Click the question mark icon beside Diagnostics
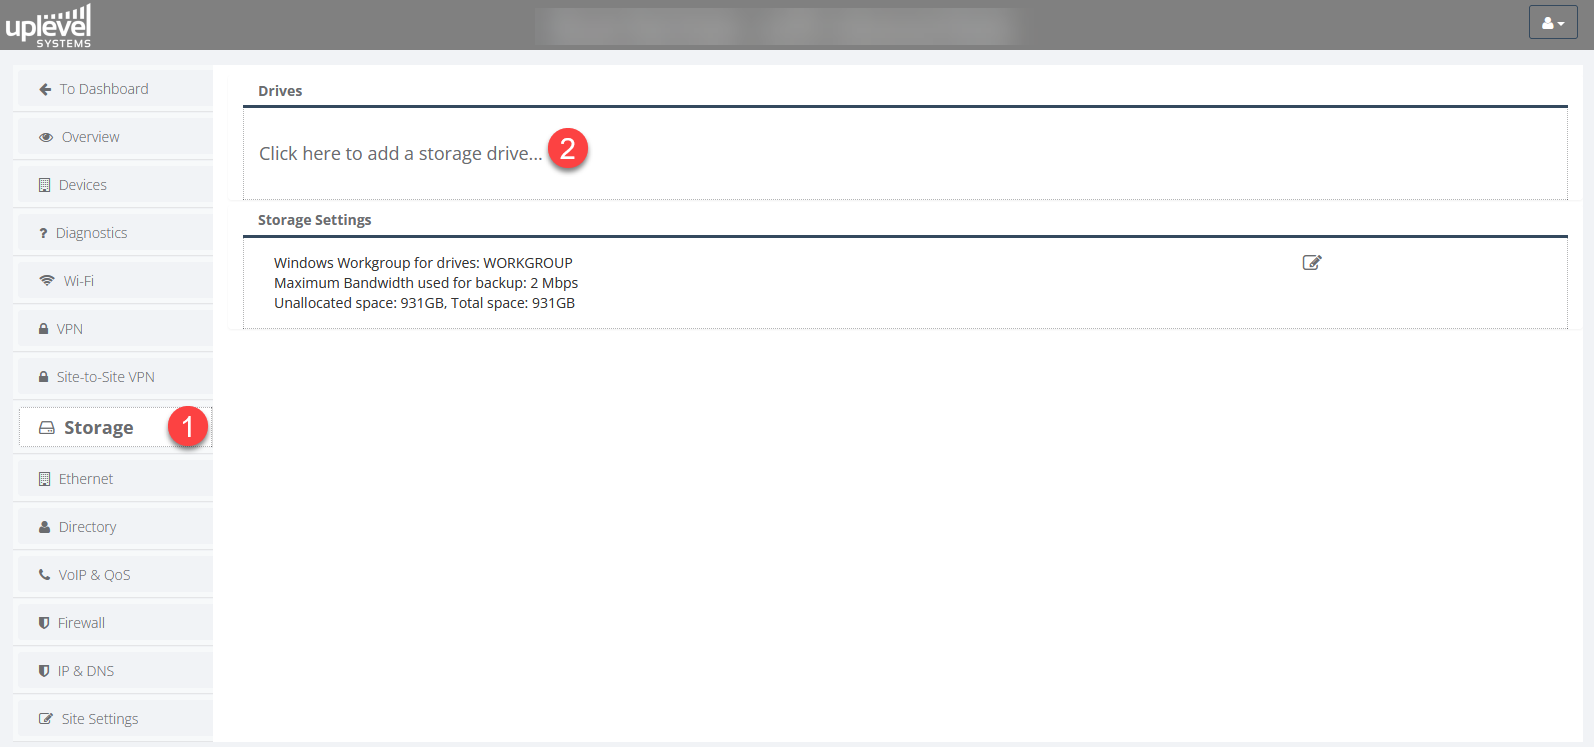 pyautogui.click(x=43, y=233)
